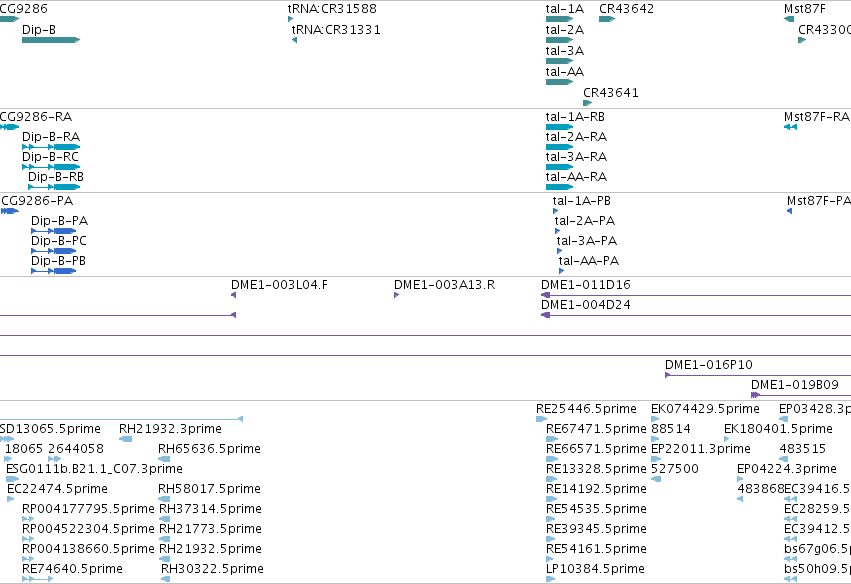Image resolution: width=851 pixels, height=584 pixels.
Task: Select the Dip-B-PA protein label
Action: [60, 221]
